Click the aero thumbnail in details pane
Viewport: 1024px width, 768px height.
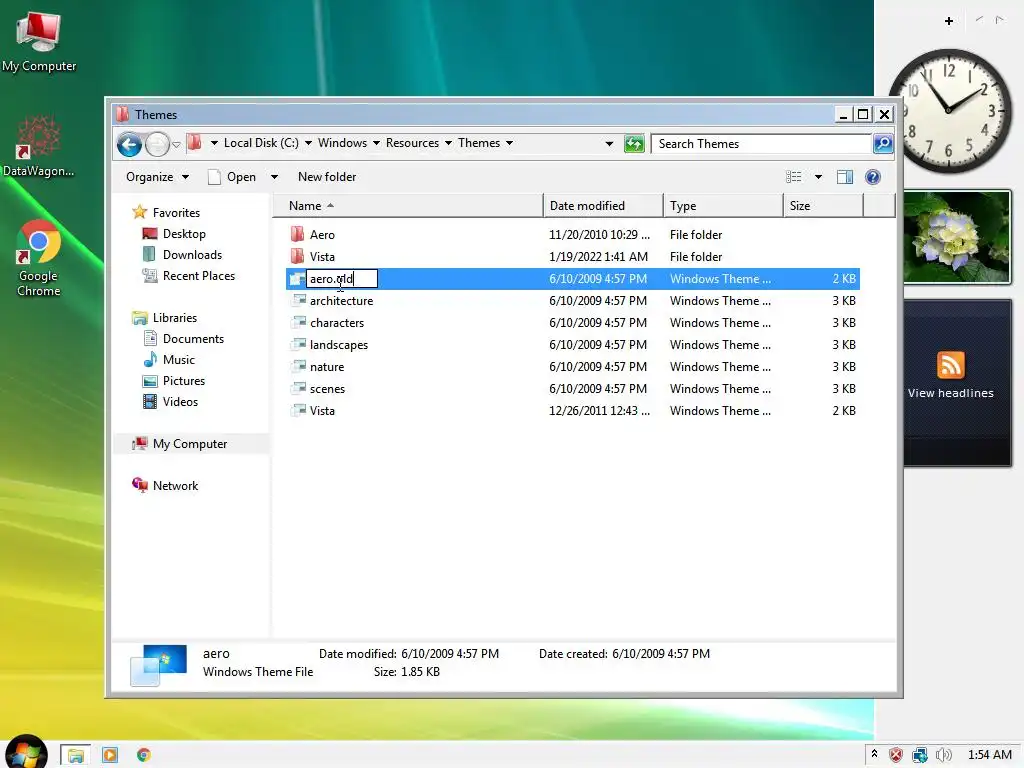[159, 665]
